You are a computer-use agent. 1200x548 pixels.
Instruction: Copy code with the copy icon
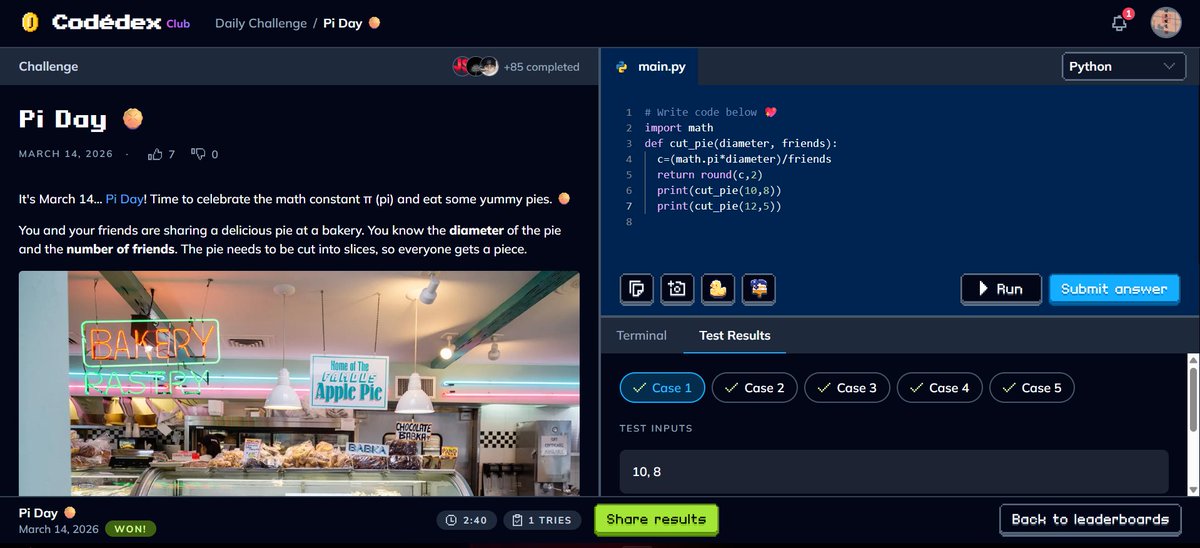click(x=636, y=289)
